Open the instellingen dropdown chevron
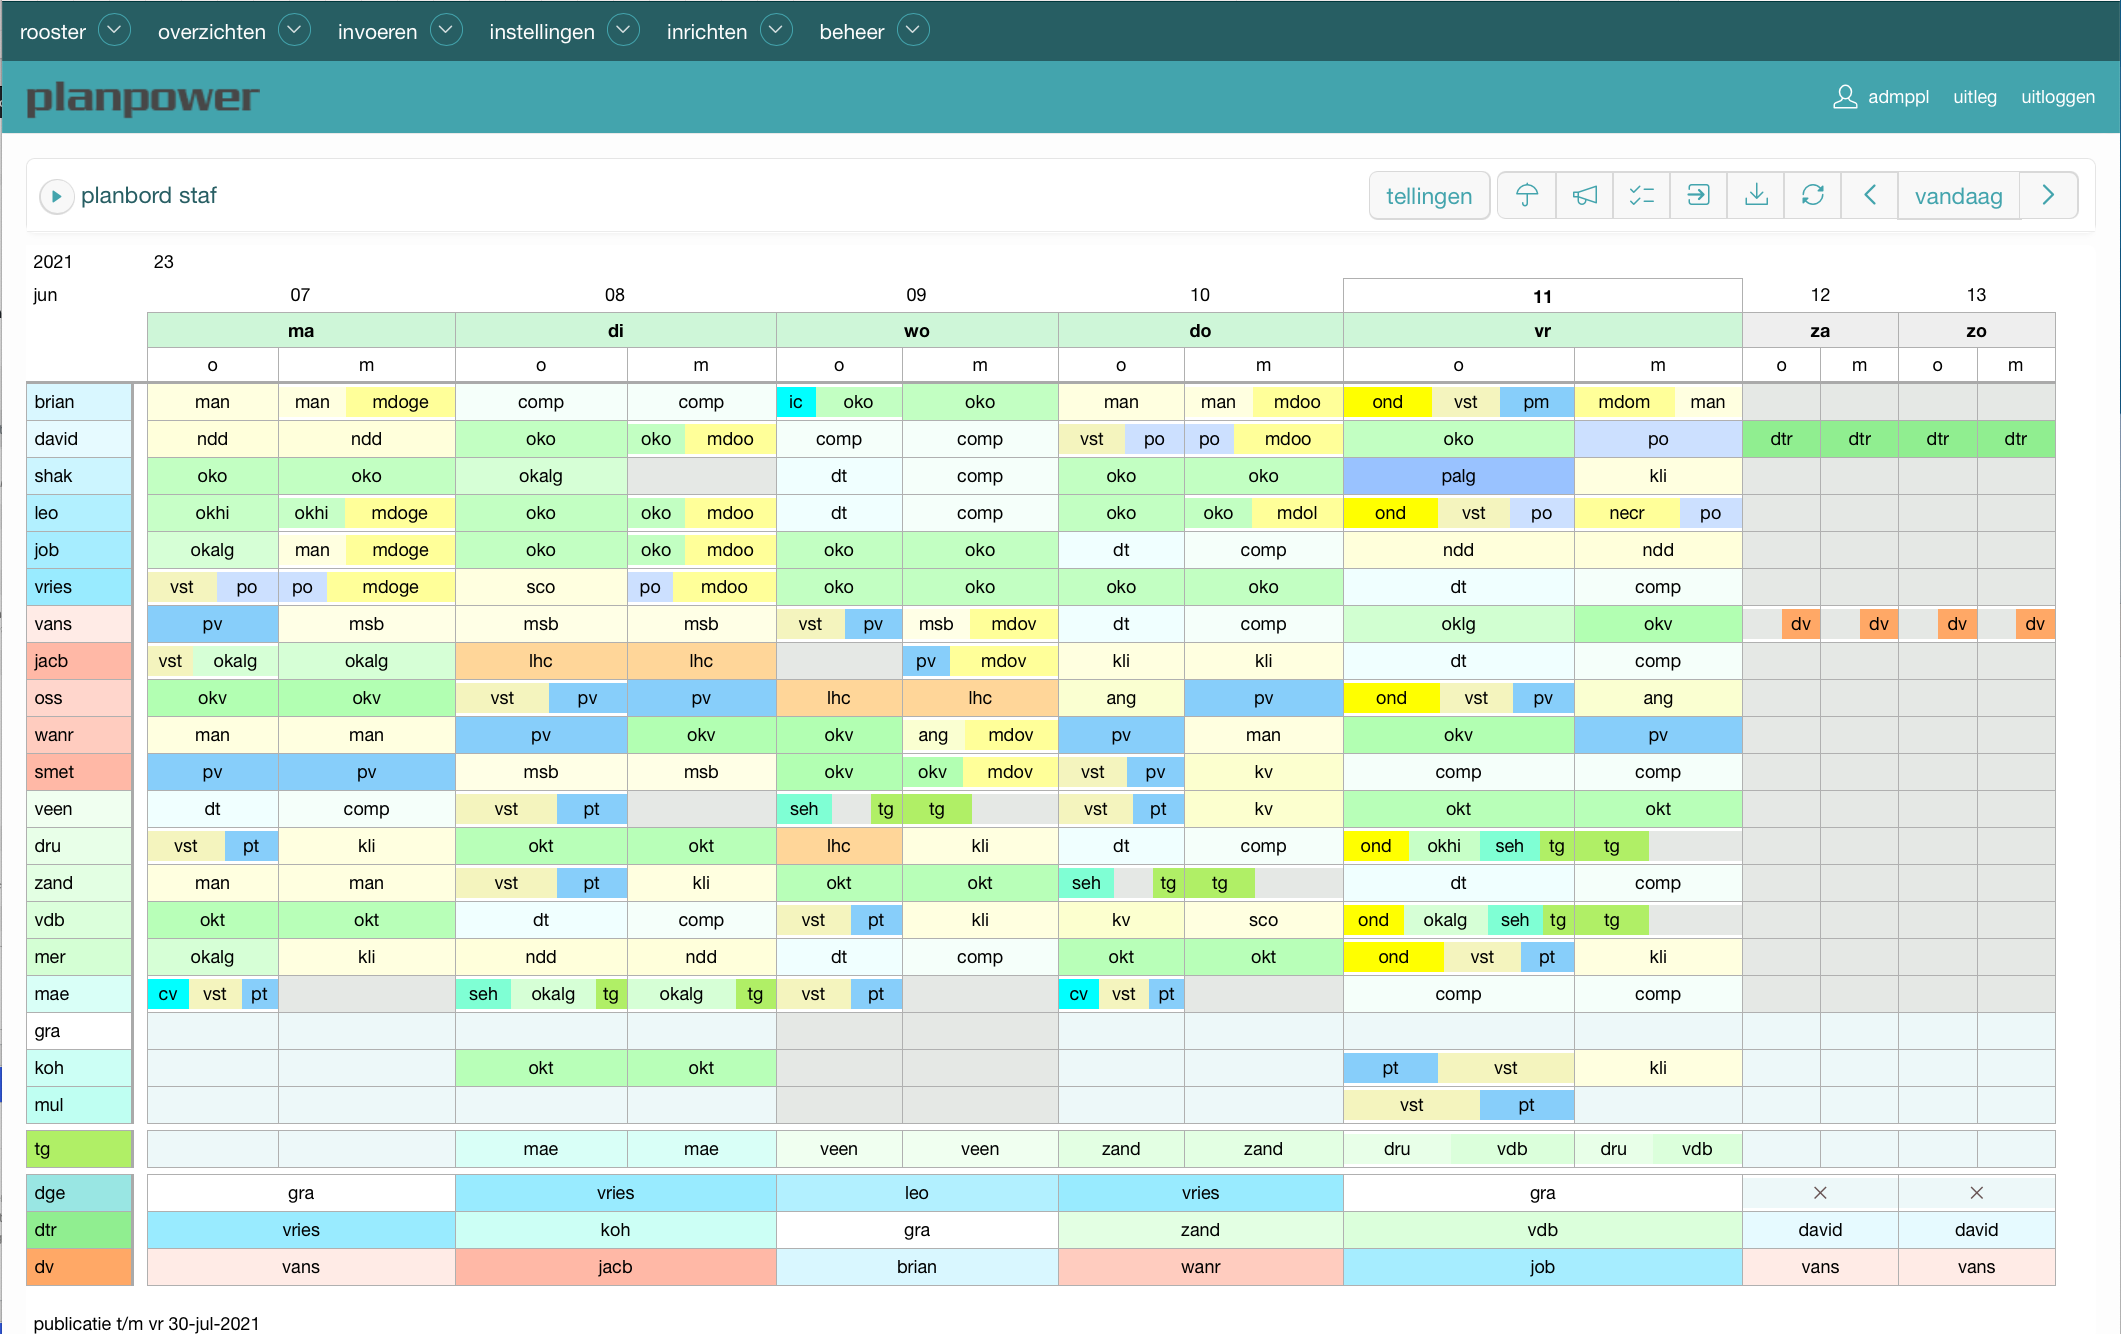This screenshot has height=1334, width=2121. 623,30
